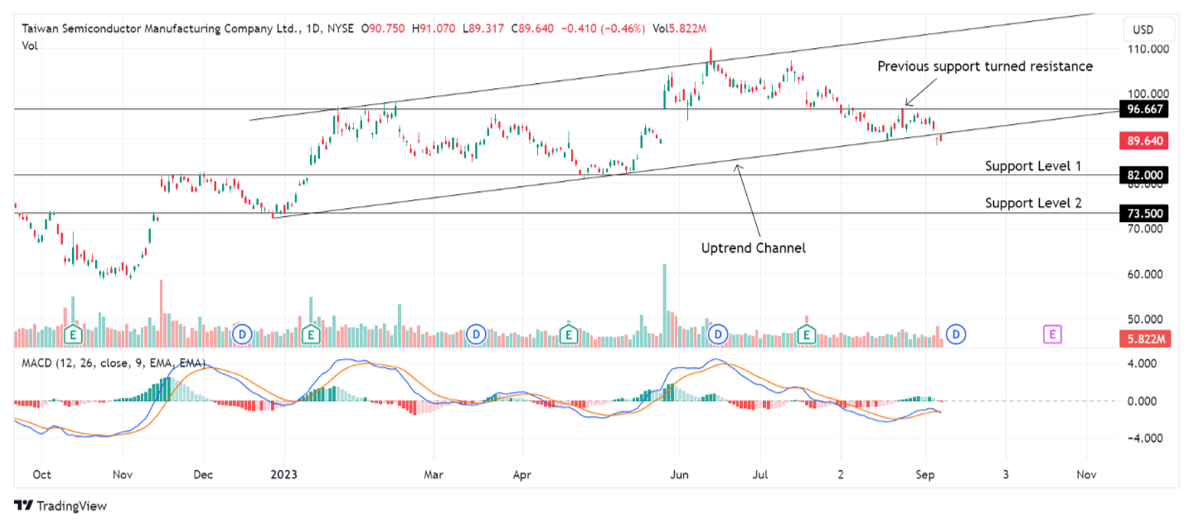Click the Vol5.822M value in header

click(x=681, y=29)
